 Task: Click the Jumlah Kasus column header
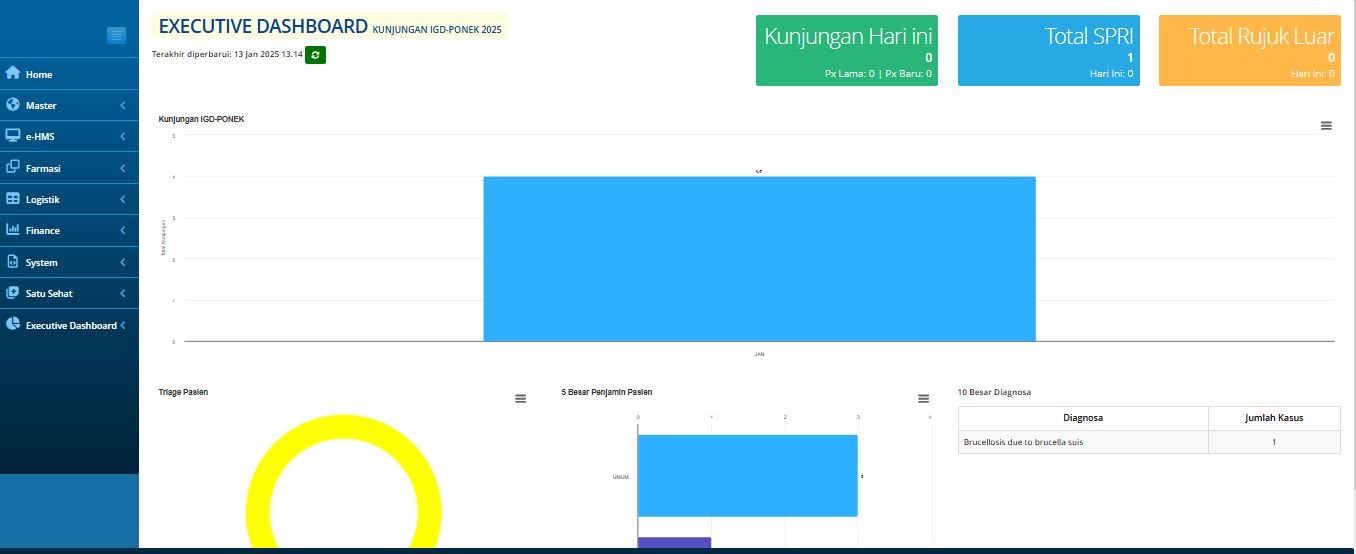point(1274,418)
